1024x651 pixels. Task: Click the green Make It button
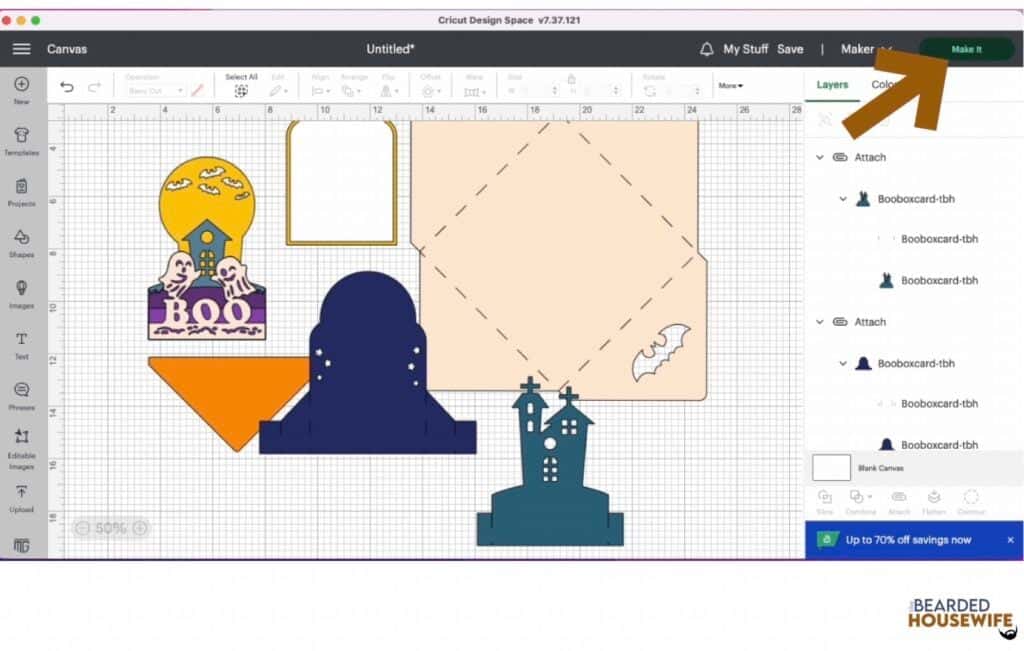click(x=966, y=49)
